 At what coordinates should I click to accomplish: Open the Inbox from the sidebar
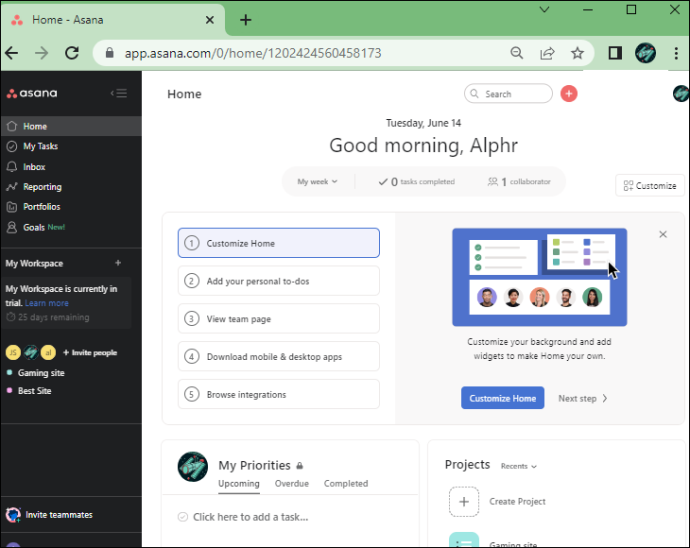point(71,167)
